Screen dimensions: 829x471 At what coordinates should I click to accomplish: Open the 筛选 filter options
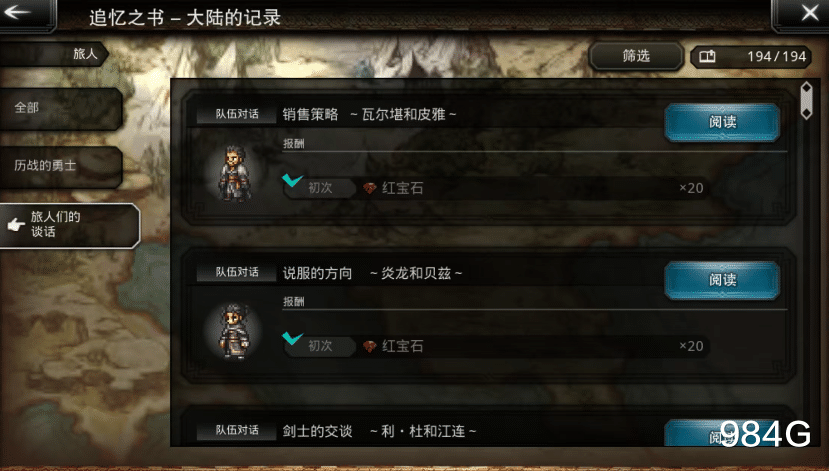(636, 56)
